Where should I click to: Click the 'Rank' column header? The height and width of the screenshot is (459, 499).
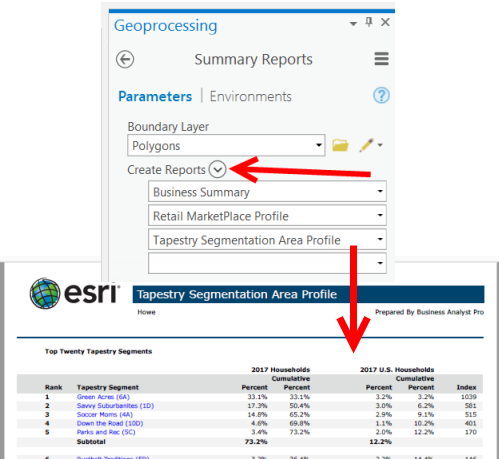click(x=54, y=387)
